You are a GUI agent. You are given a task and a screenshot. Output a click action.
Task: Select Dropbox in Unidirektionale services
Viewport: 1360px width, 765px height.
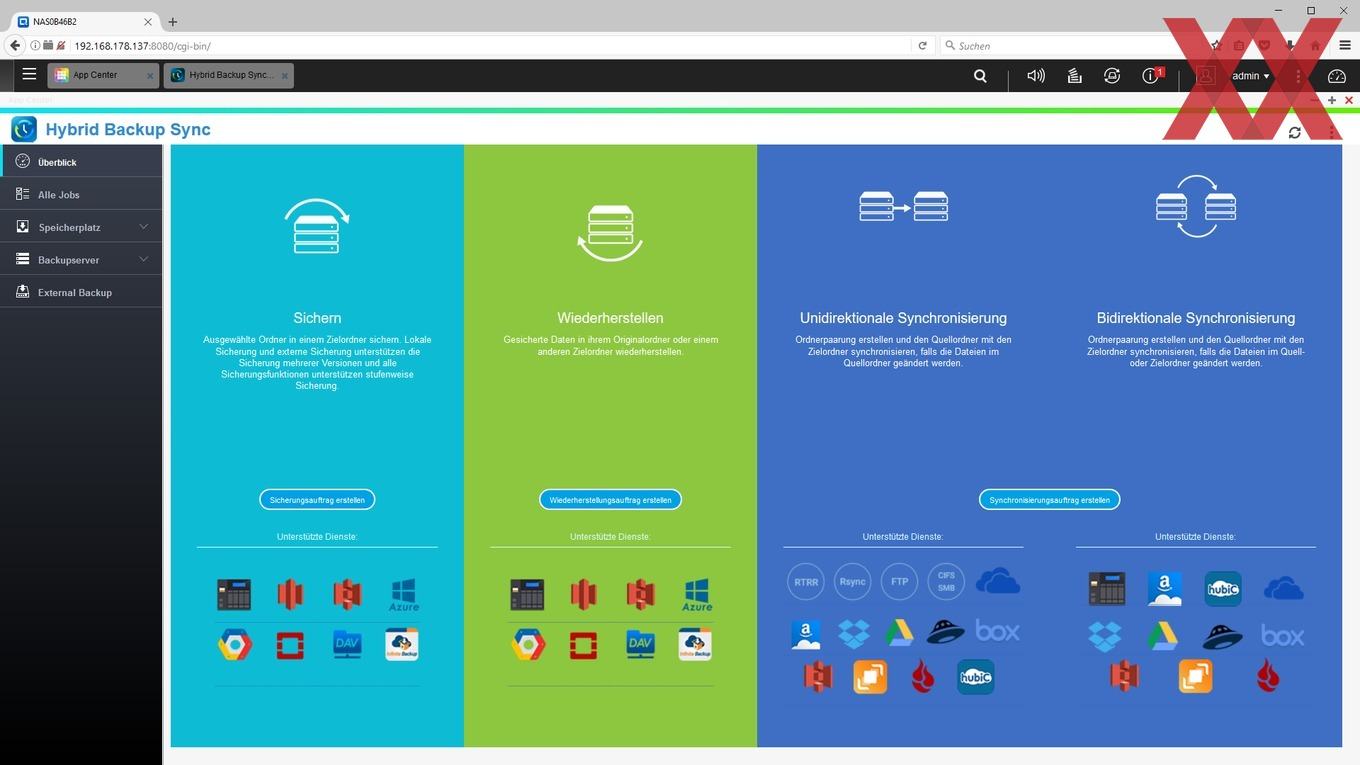[x=853, y=634]
